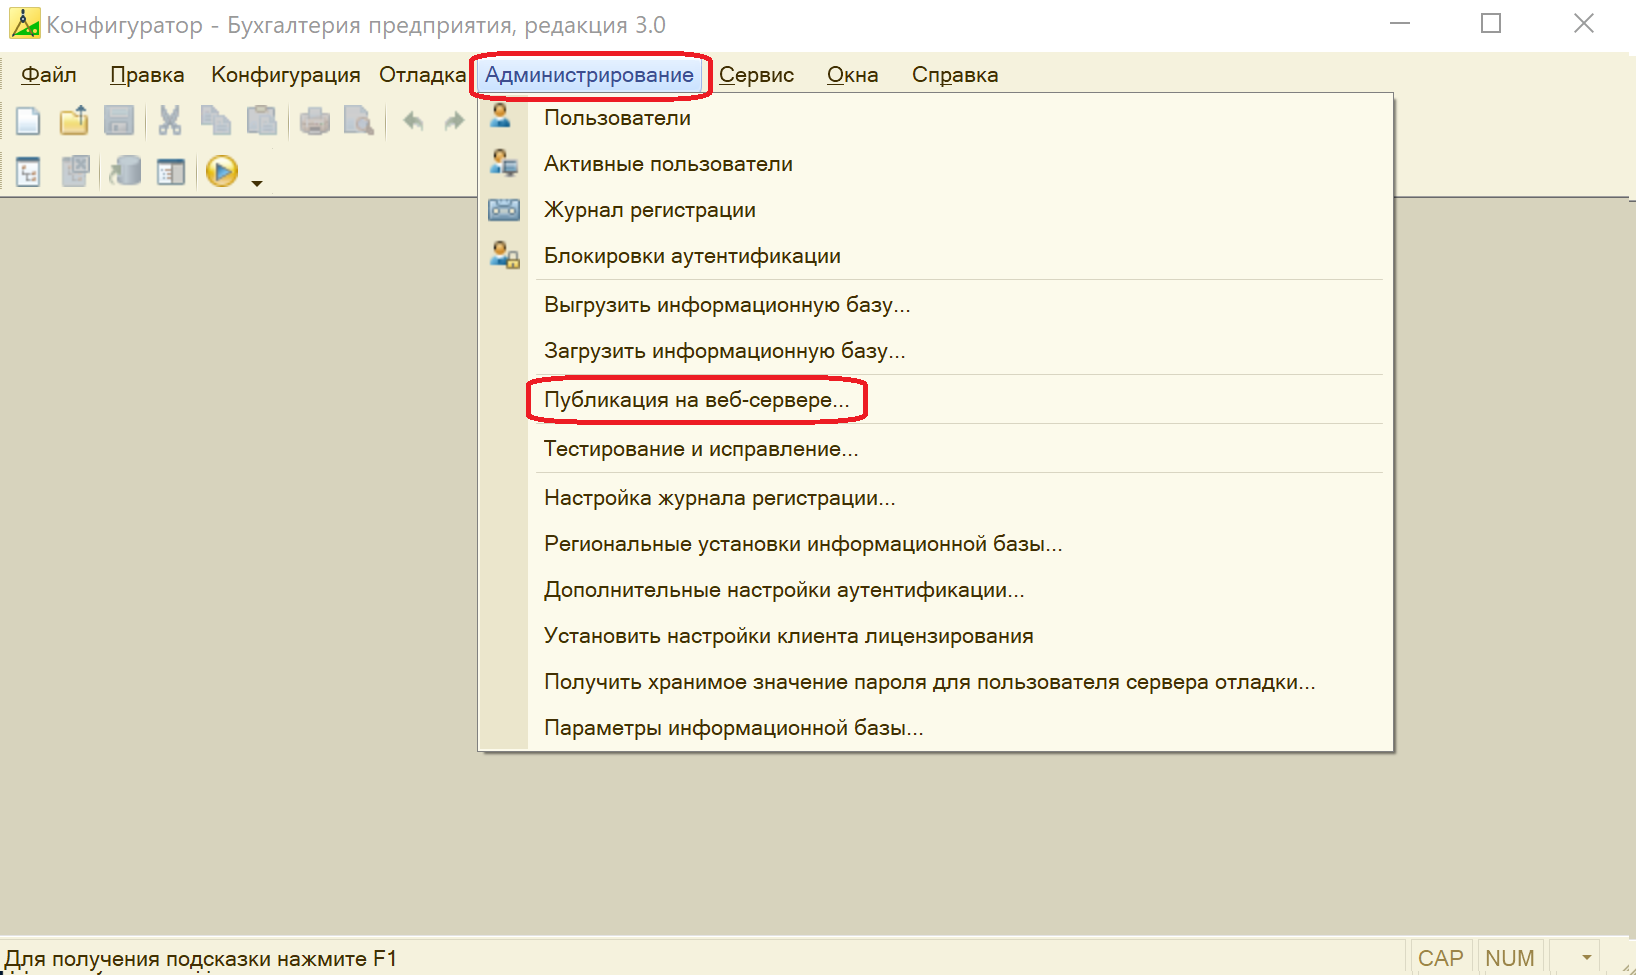1636x975 pixels.
Task: Open the configuration tree icon
Action: coord(28,172)
